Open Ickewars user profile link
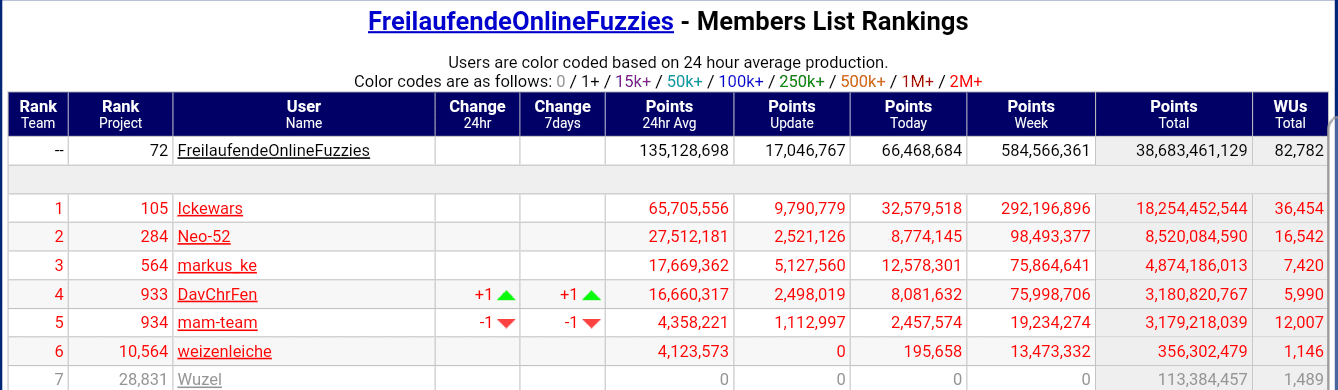The width and height of the screenshot is (1338, 390). [210, 209]
